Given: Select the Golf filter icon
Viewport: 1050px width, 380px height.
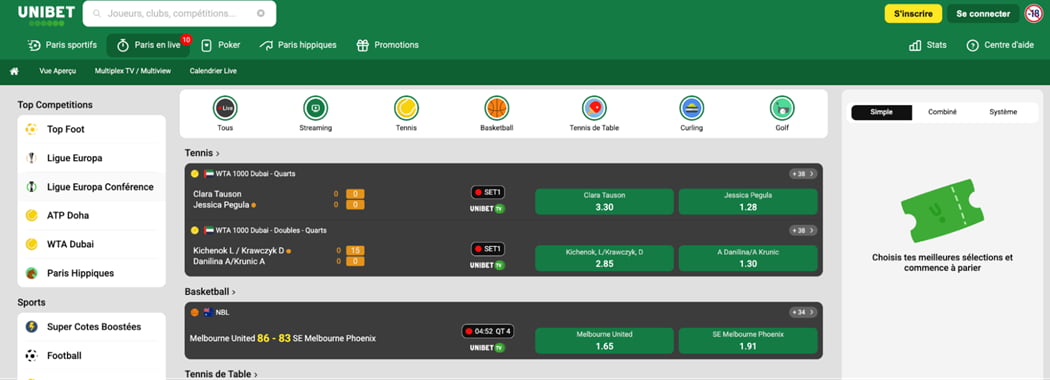Looking at the screenshot, I should pos(782,107).
